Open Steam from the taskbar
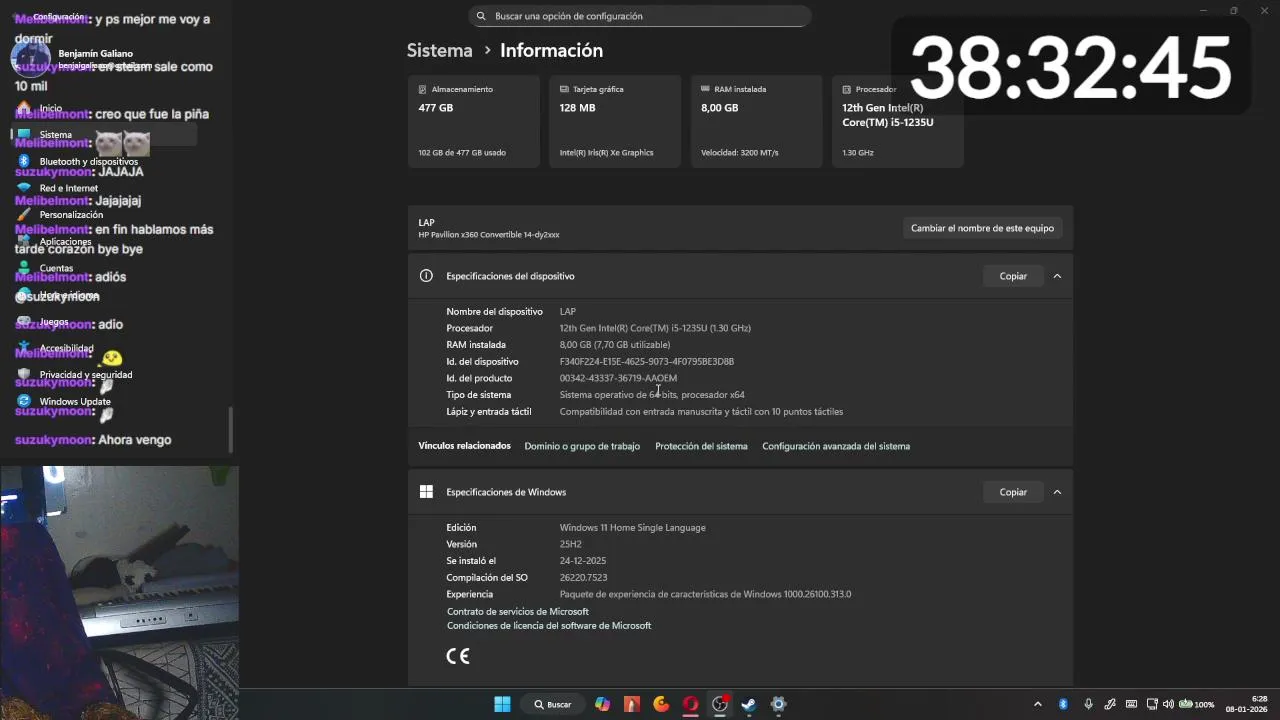This screenshot has height=720, width=1280. click(748, 704)
